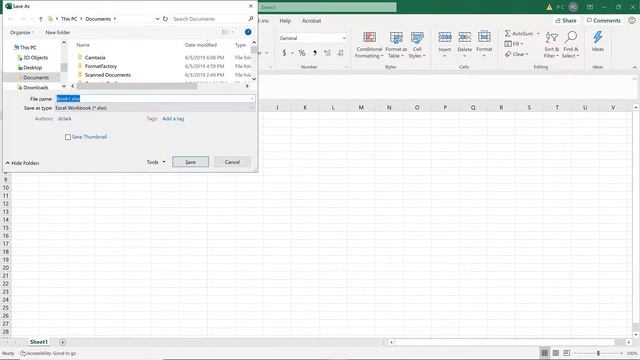
Task: Switch to Page Break Preview
Action: [x=567, y=353]
